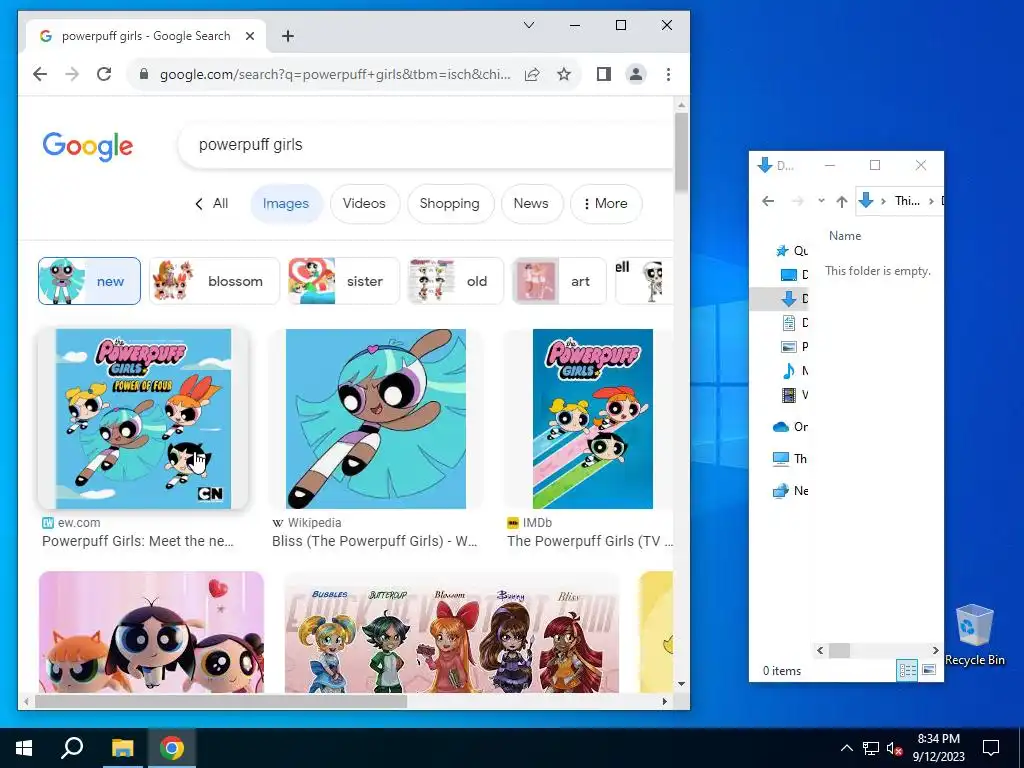Open 'The Powerpuff Girls (TV' IMDb link

590,541
